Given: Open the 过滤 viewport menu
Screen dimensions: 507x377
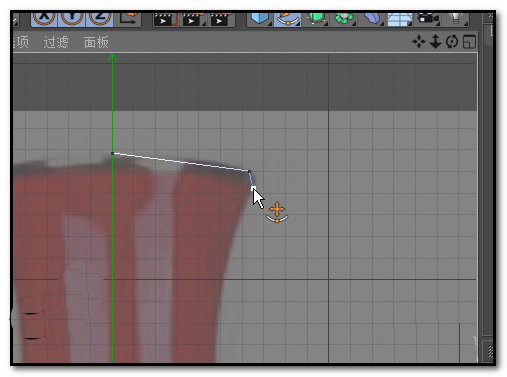Looking at the screenshot, I should coord(56,42).
